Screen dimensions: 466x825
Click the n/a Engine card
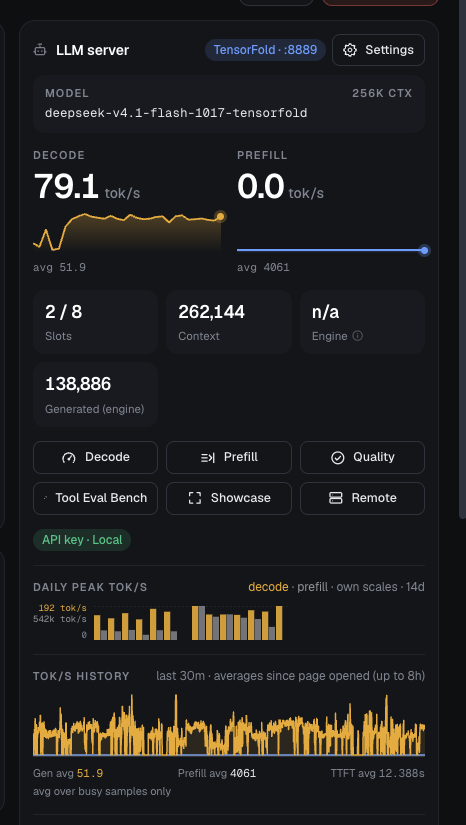[362, 321]
